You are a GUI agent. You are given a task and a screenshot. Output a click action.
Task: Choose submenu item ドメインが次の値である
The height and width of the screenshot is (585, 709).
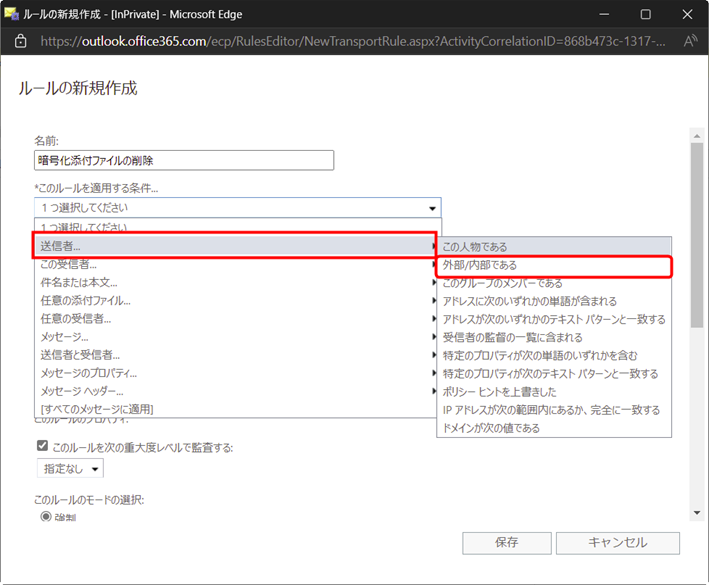click(x=554, y=428)
